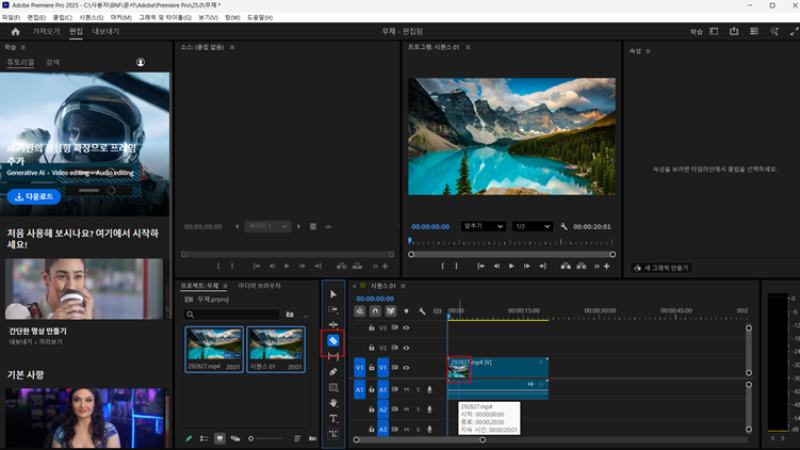Open Program monitor button editor plus icon
Viewport: 800px width, 450px height.
607,266
